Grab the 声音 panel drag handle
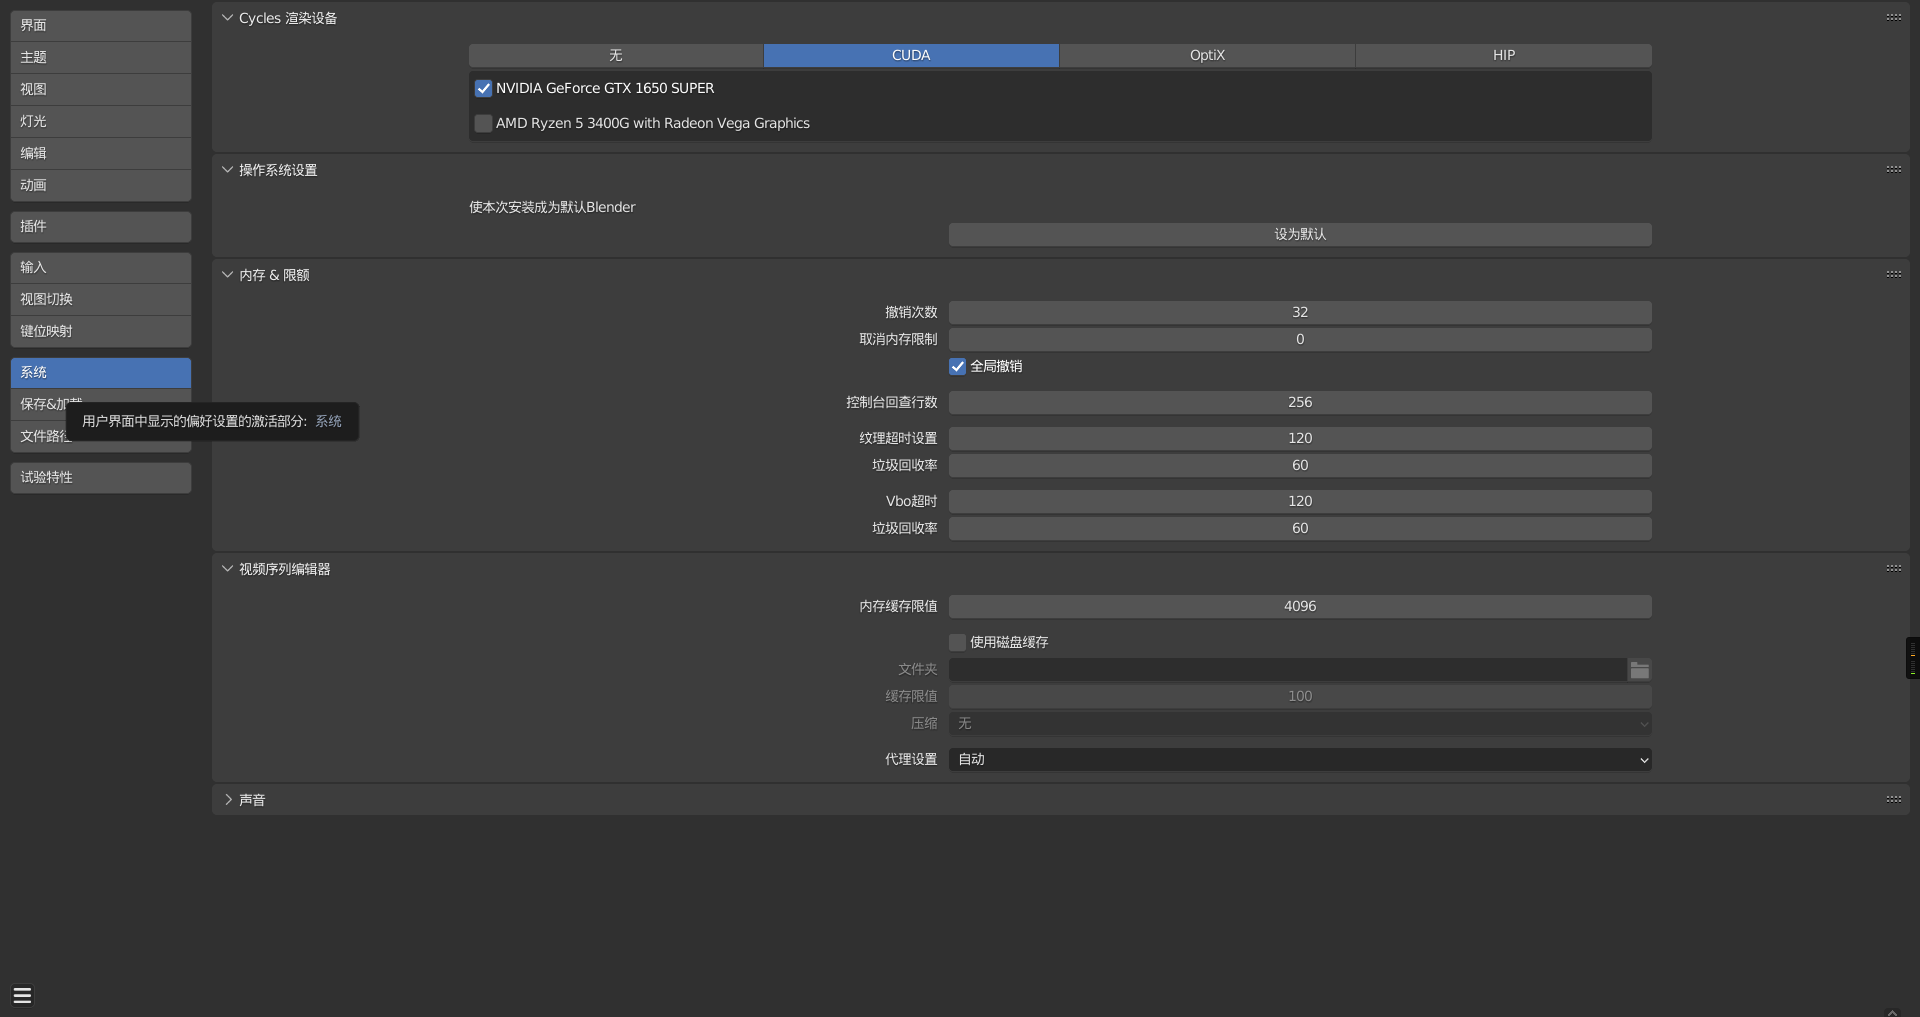The width and height of the screenshot is (1920, 1017). pyautogui.click(x=1893, y=799)
